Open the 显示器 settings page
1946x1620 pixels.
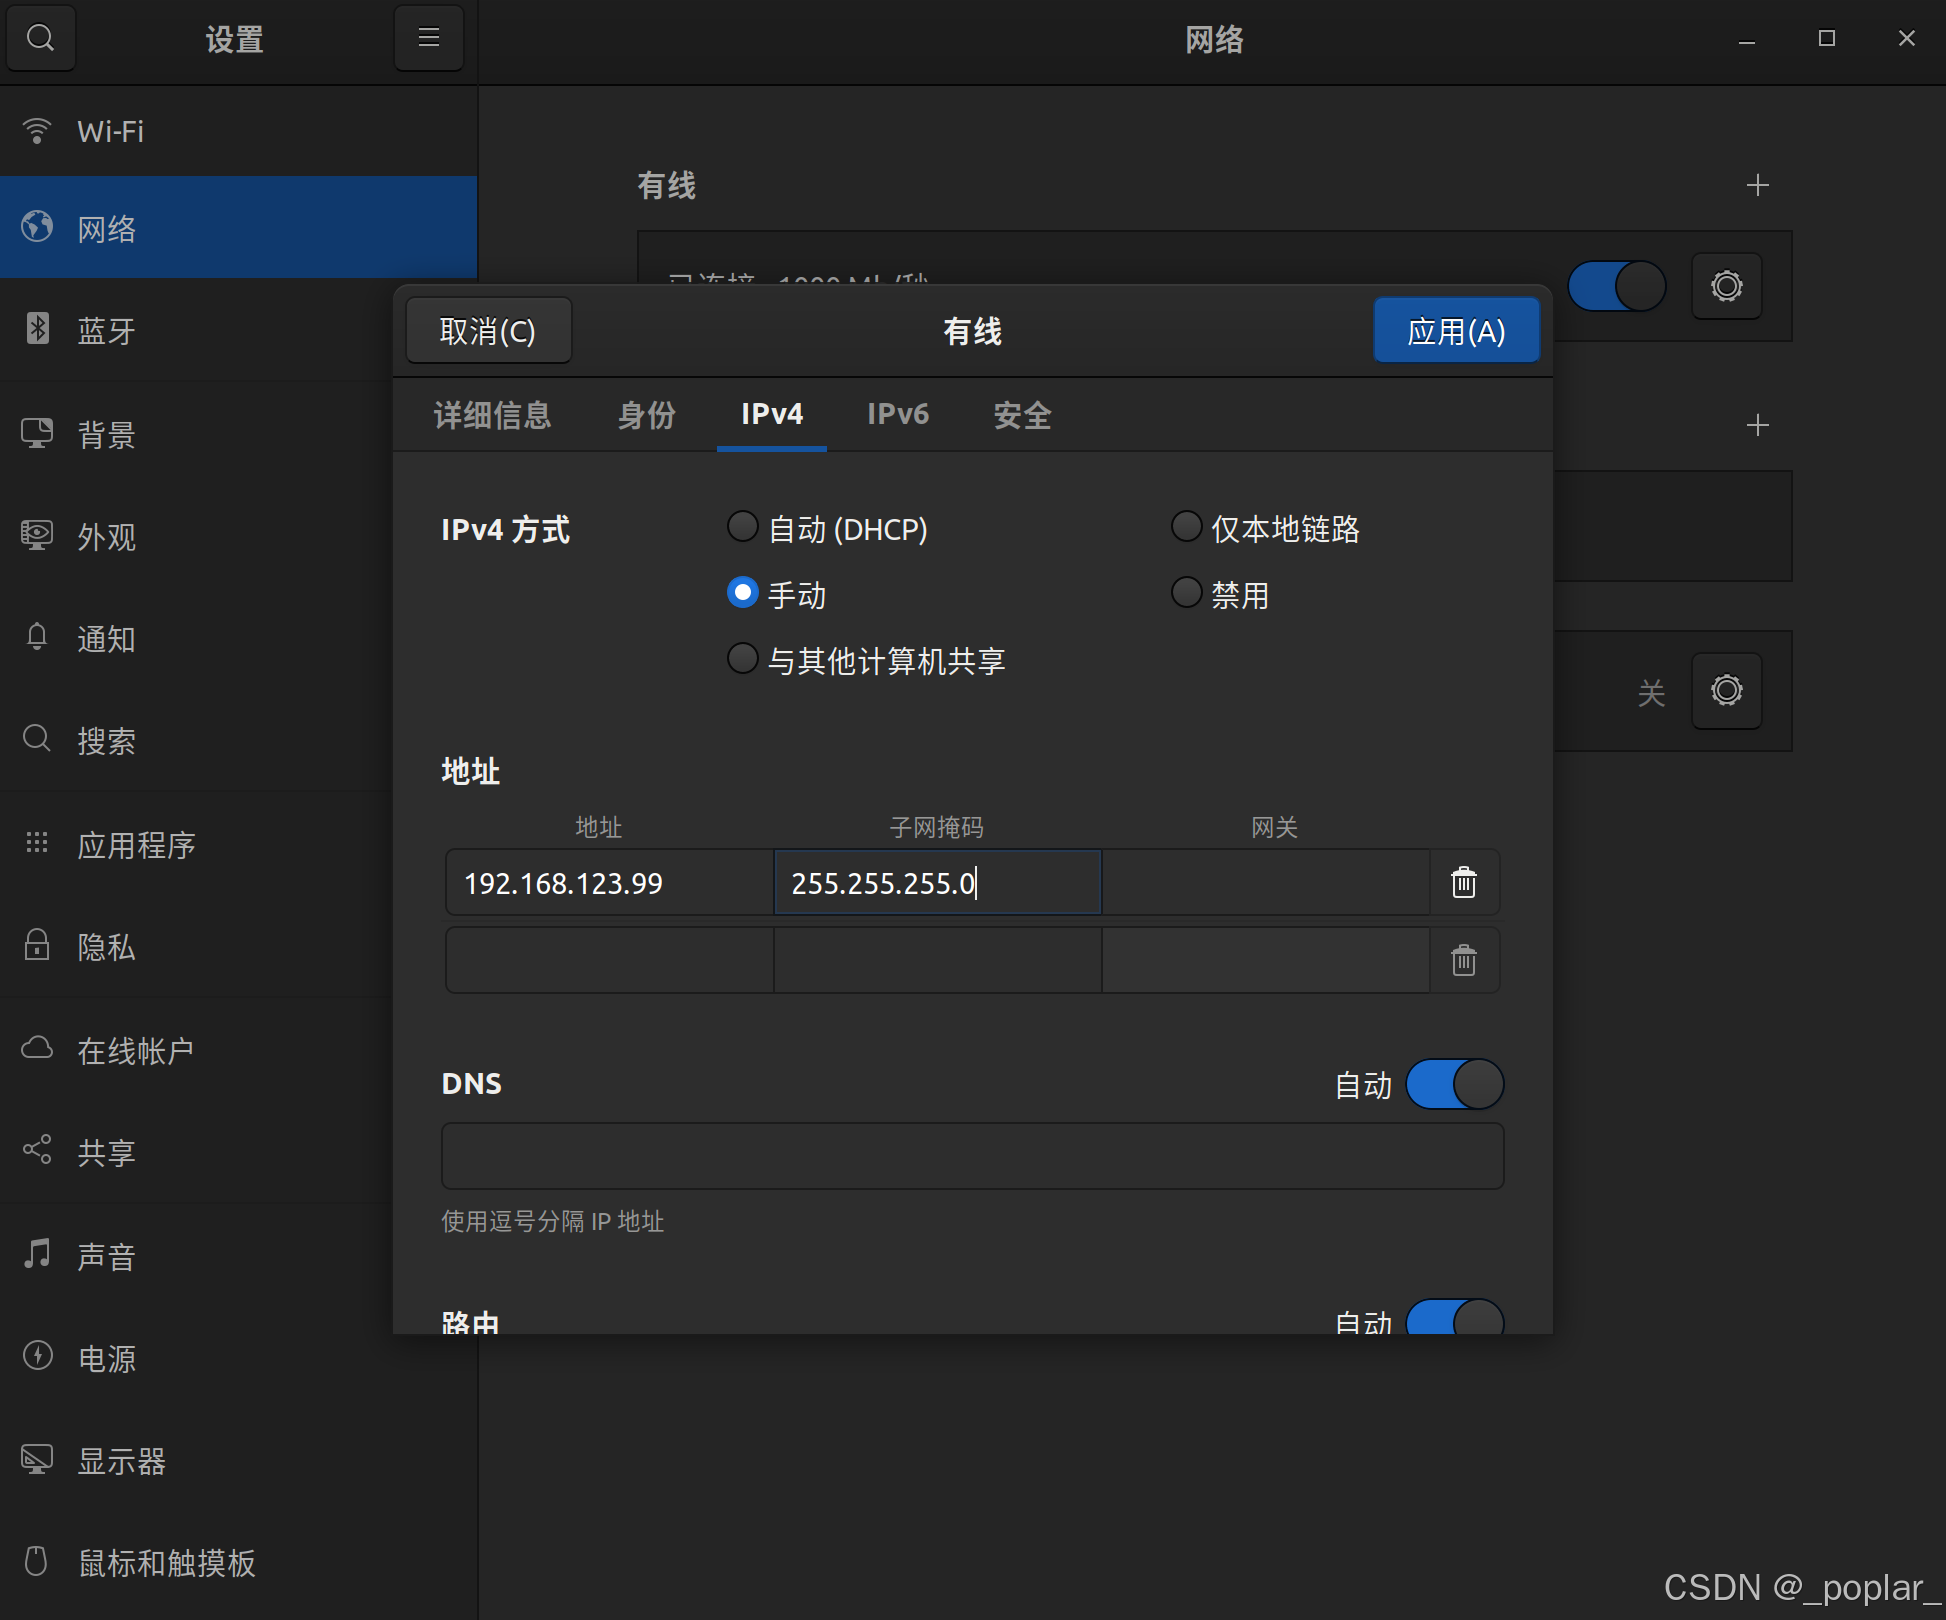click(x=122, y=1461)
